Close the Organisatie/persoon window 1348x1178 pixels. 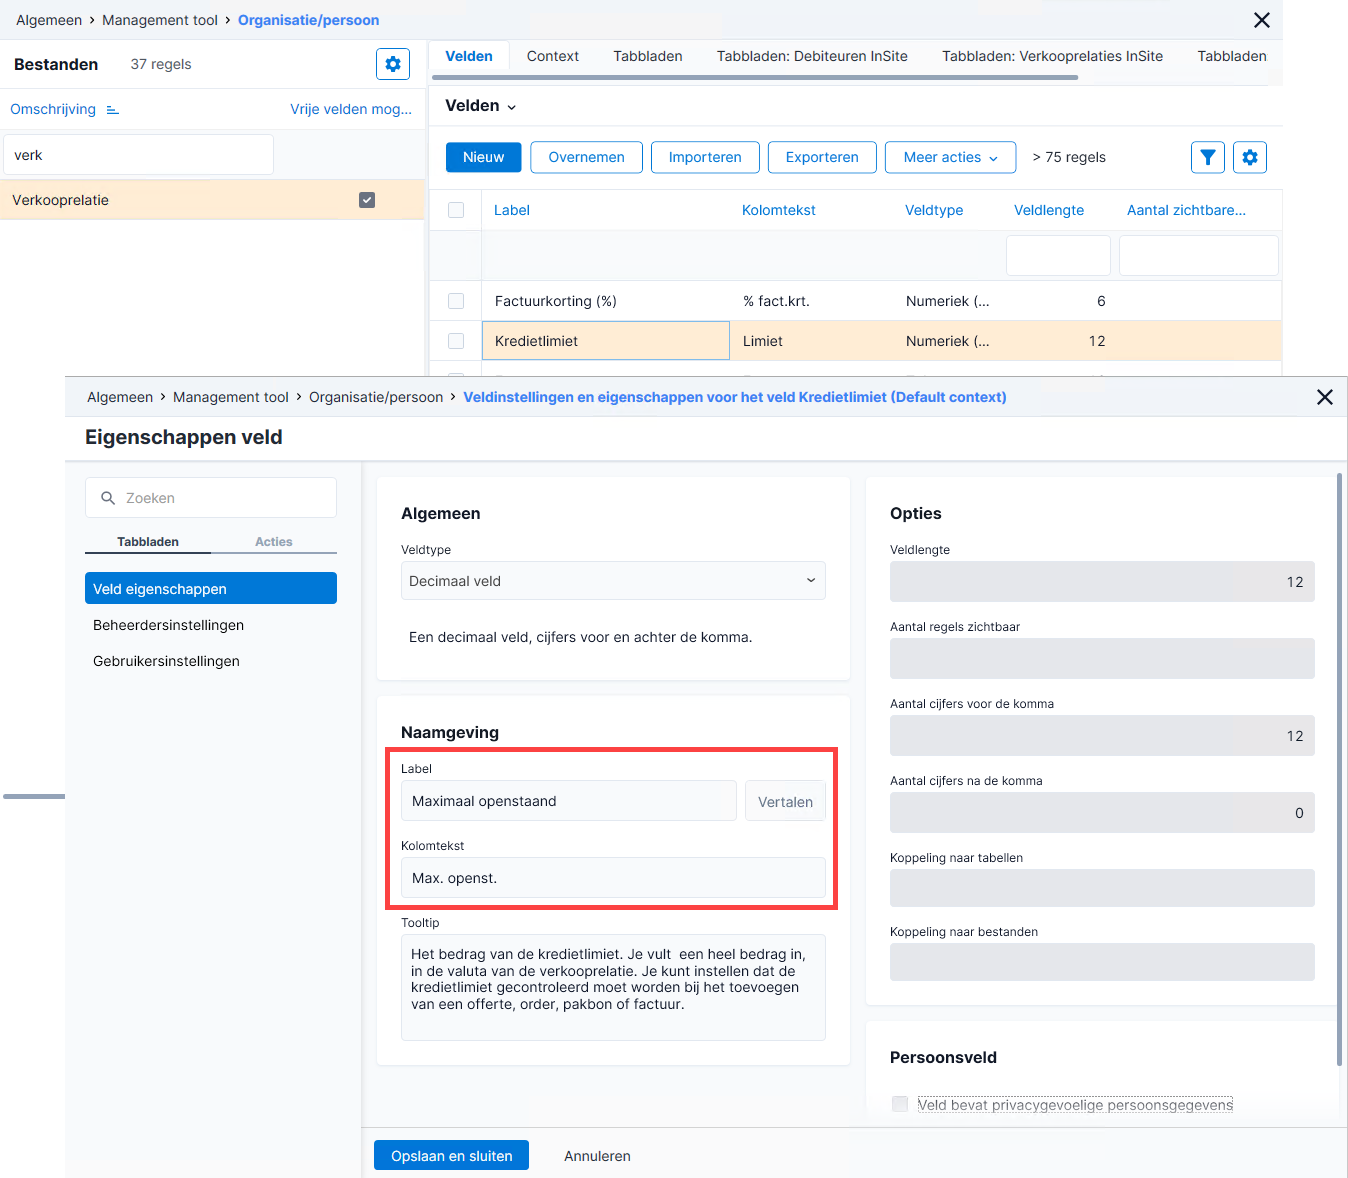pos(1262,20)
